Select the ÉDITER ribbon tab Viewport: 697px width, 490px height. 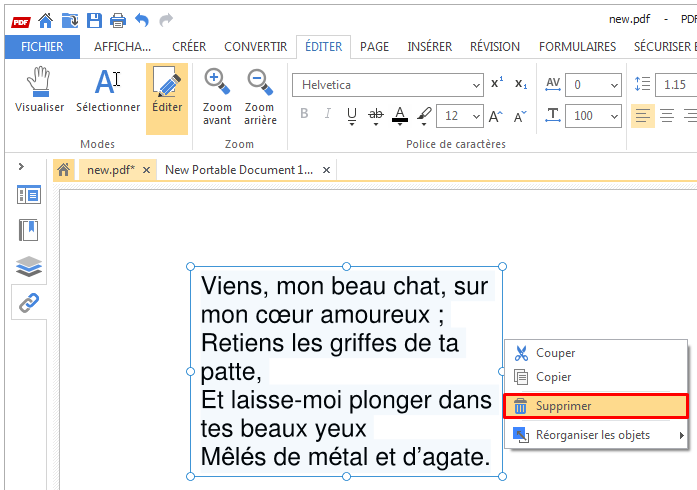(324, 47)
